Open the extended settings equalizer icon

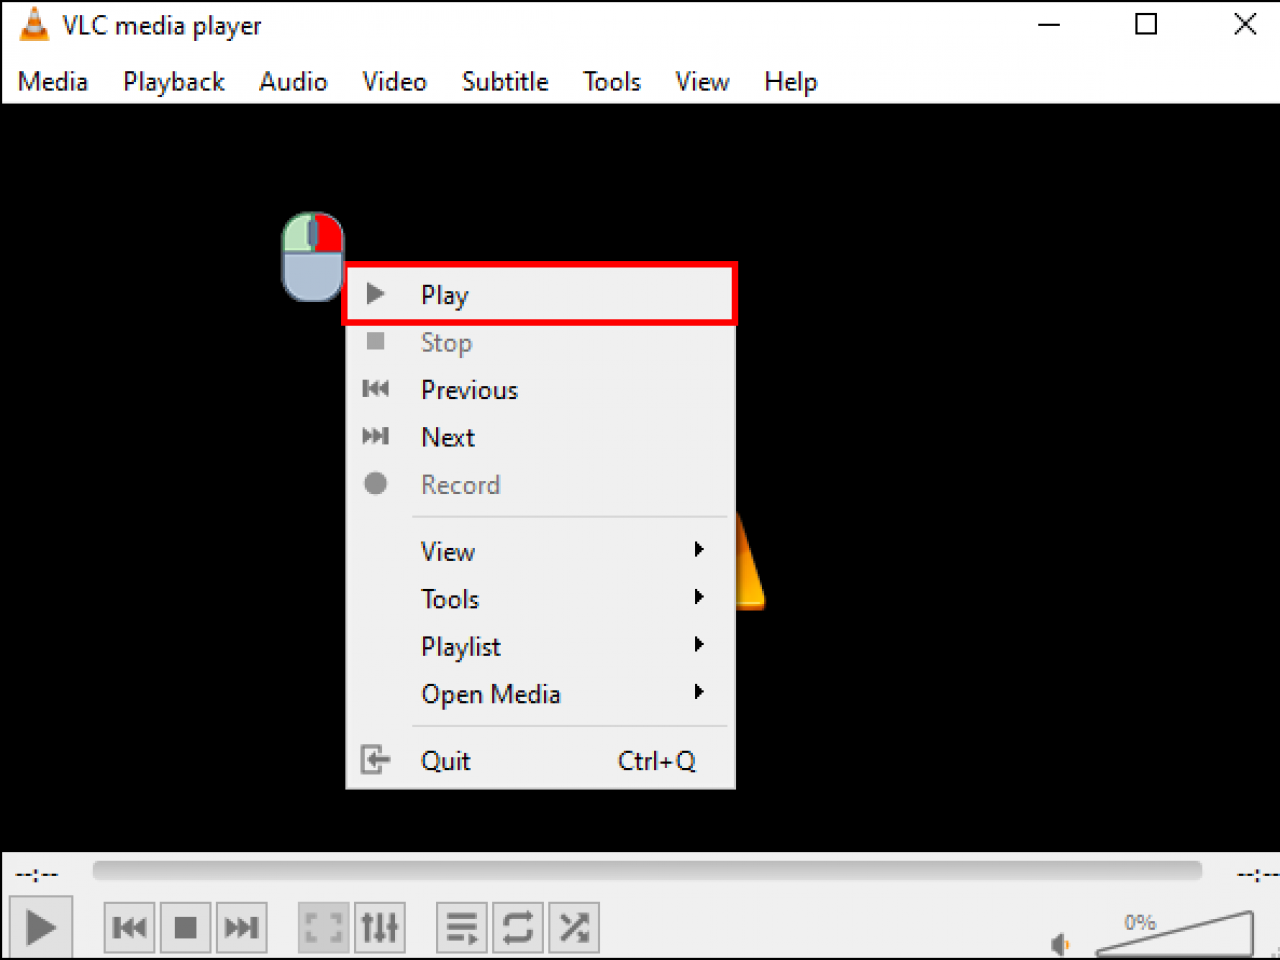pos(379,927)
